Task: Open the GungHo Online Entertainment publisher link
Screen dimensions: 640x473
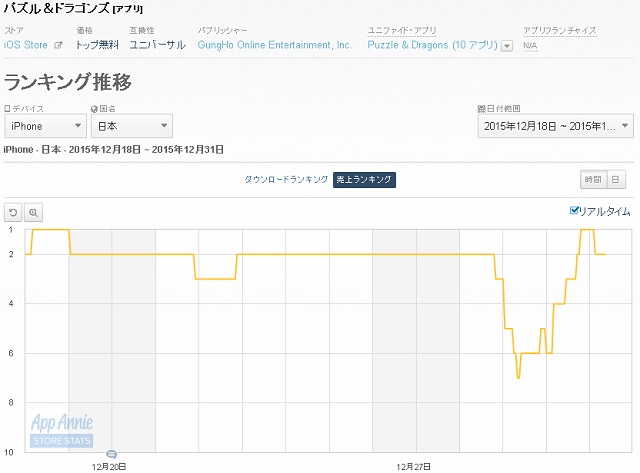Action: click(x=275, y=45)
